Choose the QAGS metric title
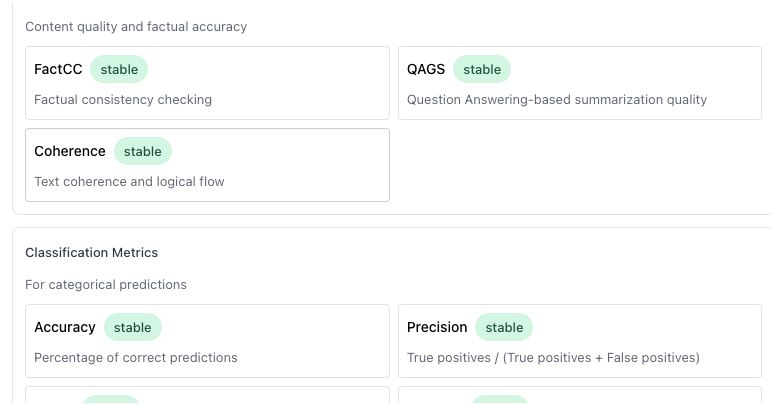 pos(426,69)
